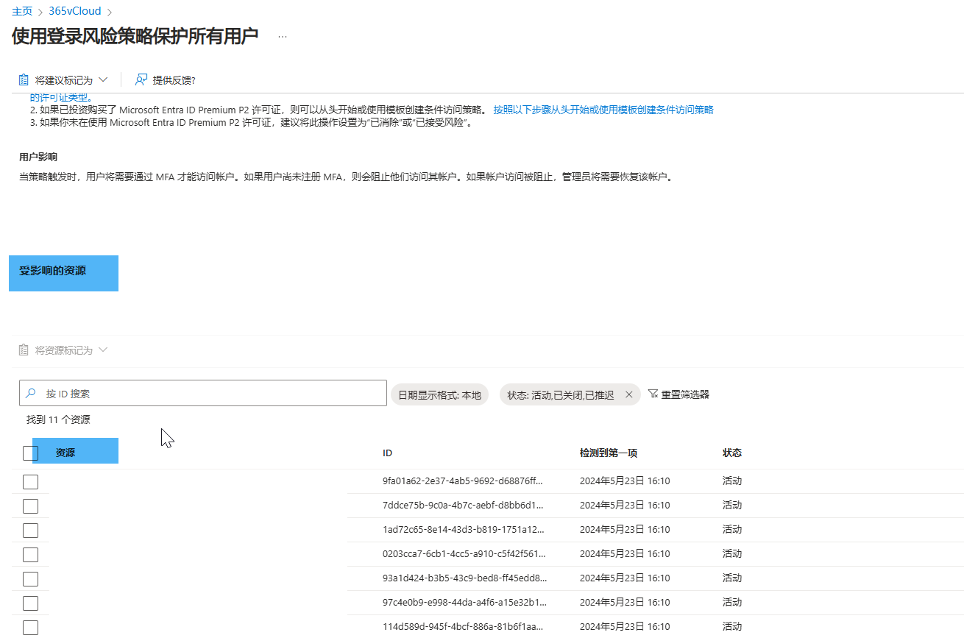Sort by the 资源 column header
Screen dimensions: 964x638
65,452
